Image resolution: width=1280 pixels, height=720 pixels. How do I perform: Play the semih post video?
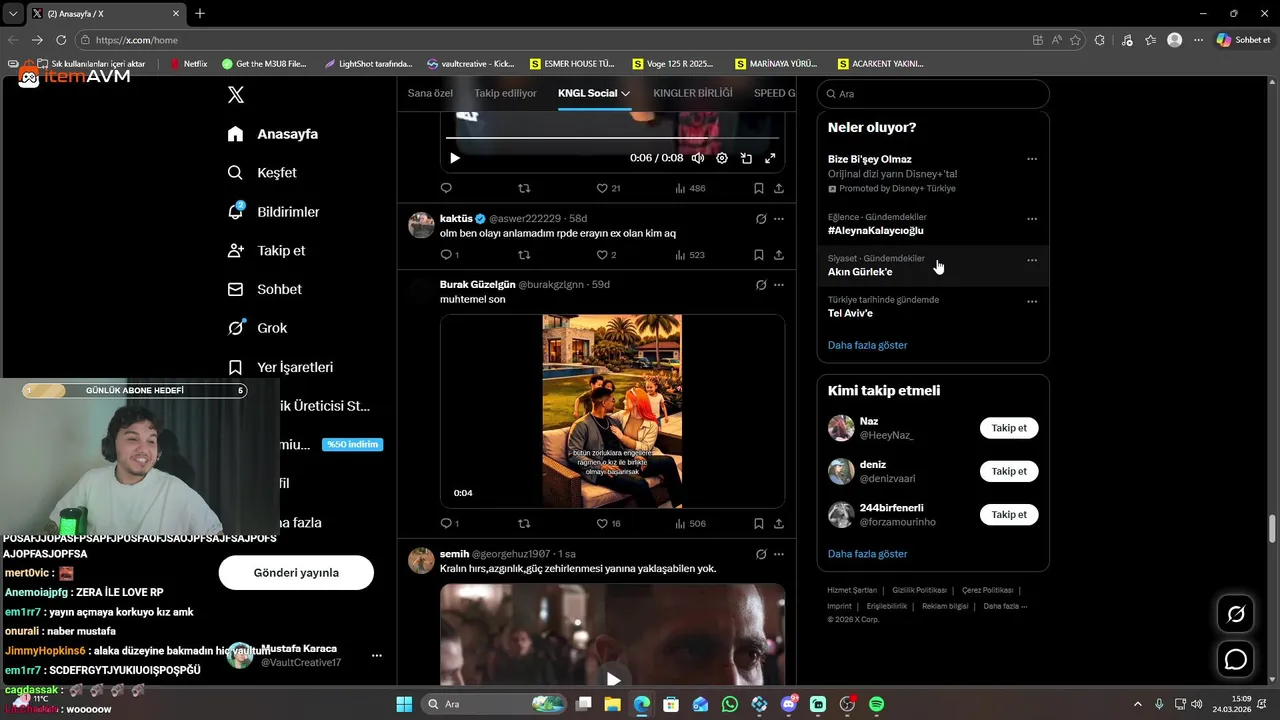tap(613, 680)
